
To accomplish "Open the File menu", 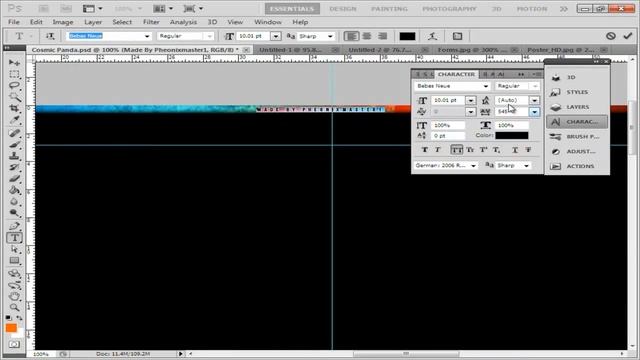I will pos(13,22).
